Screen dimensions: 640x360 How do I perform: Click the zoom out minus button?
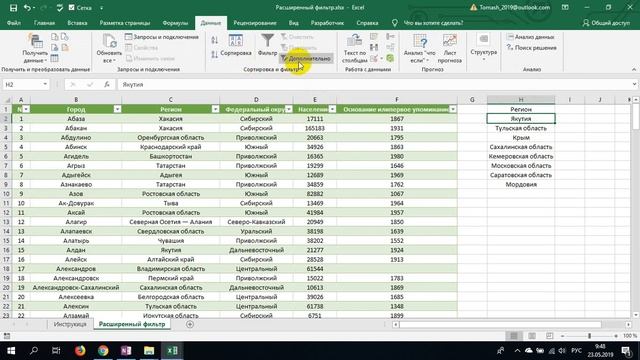pos(562,336)
